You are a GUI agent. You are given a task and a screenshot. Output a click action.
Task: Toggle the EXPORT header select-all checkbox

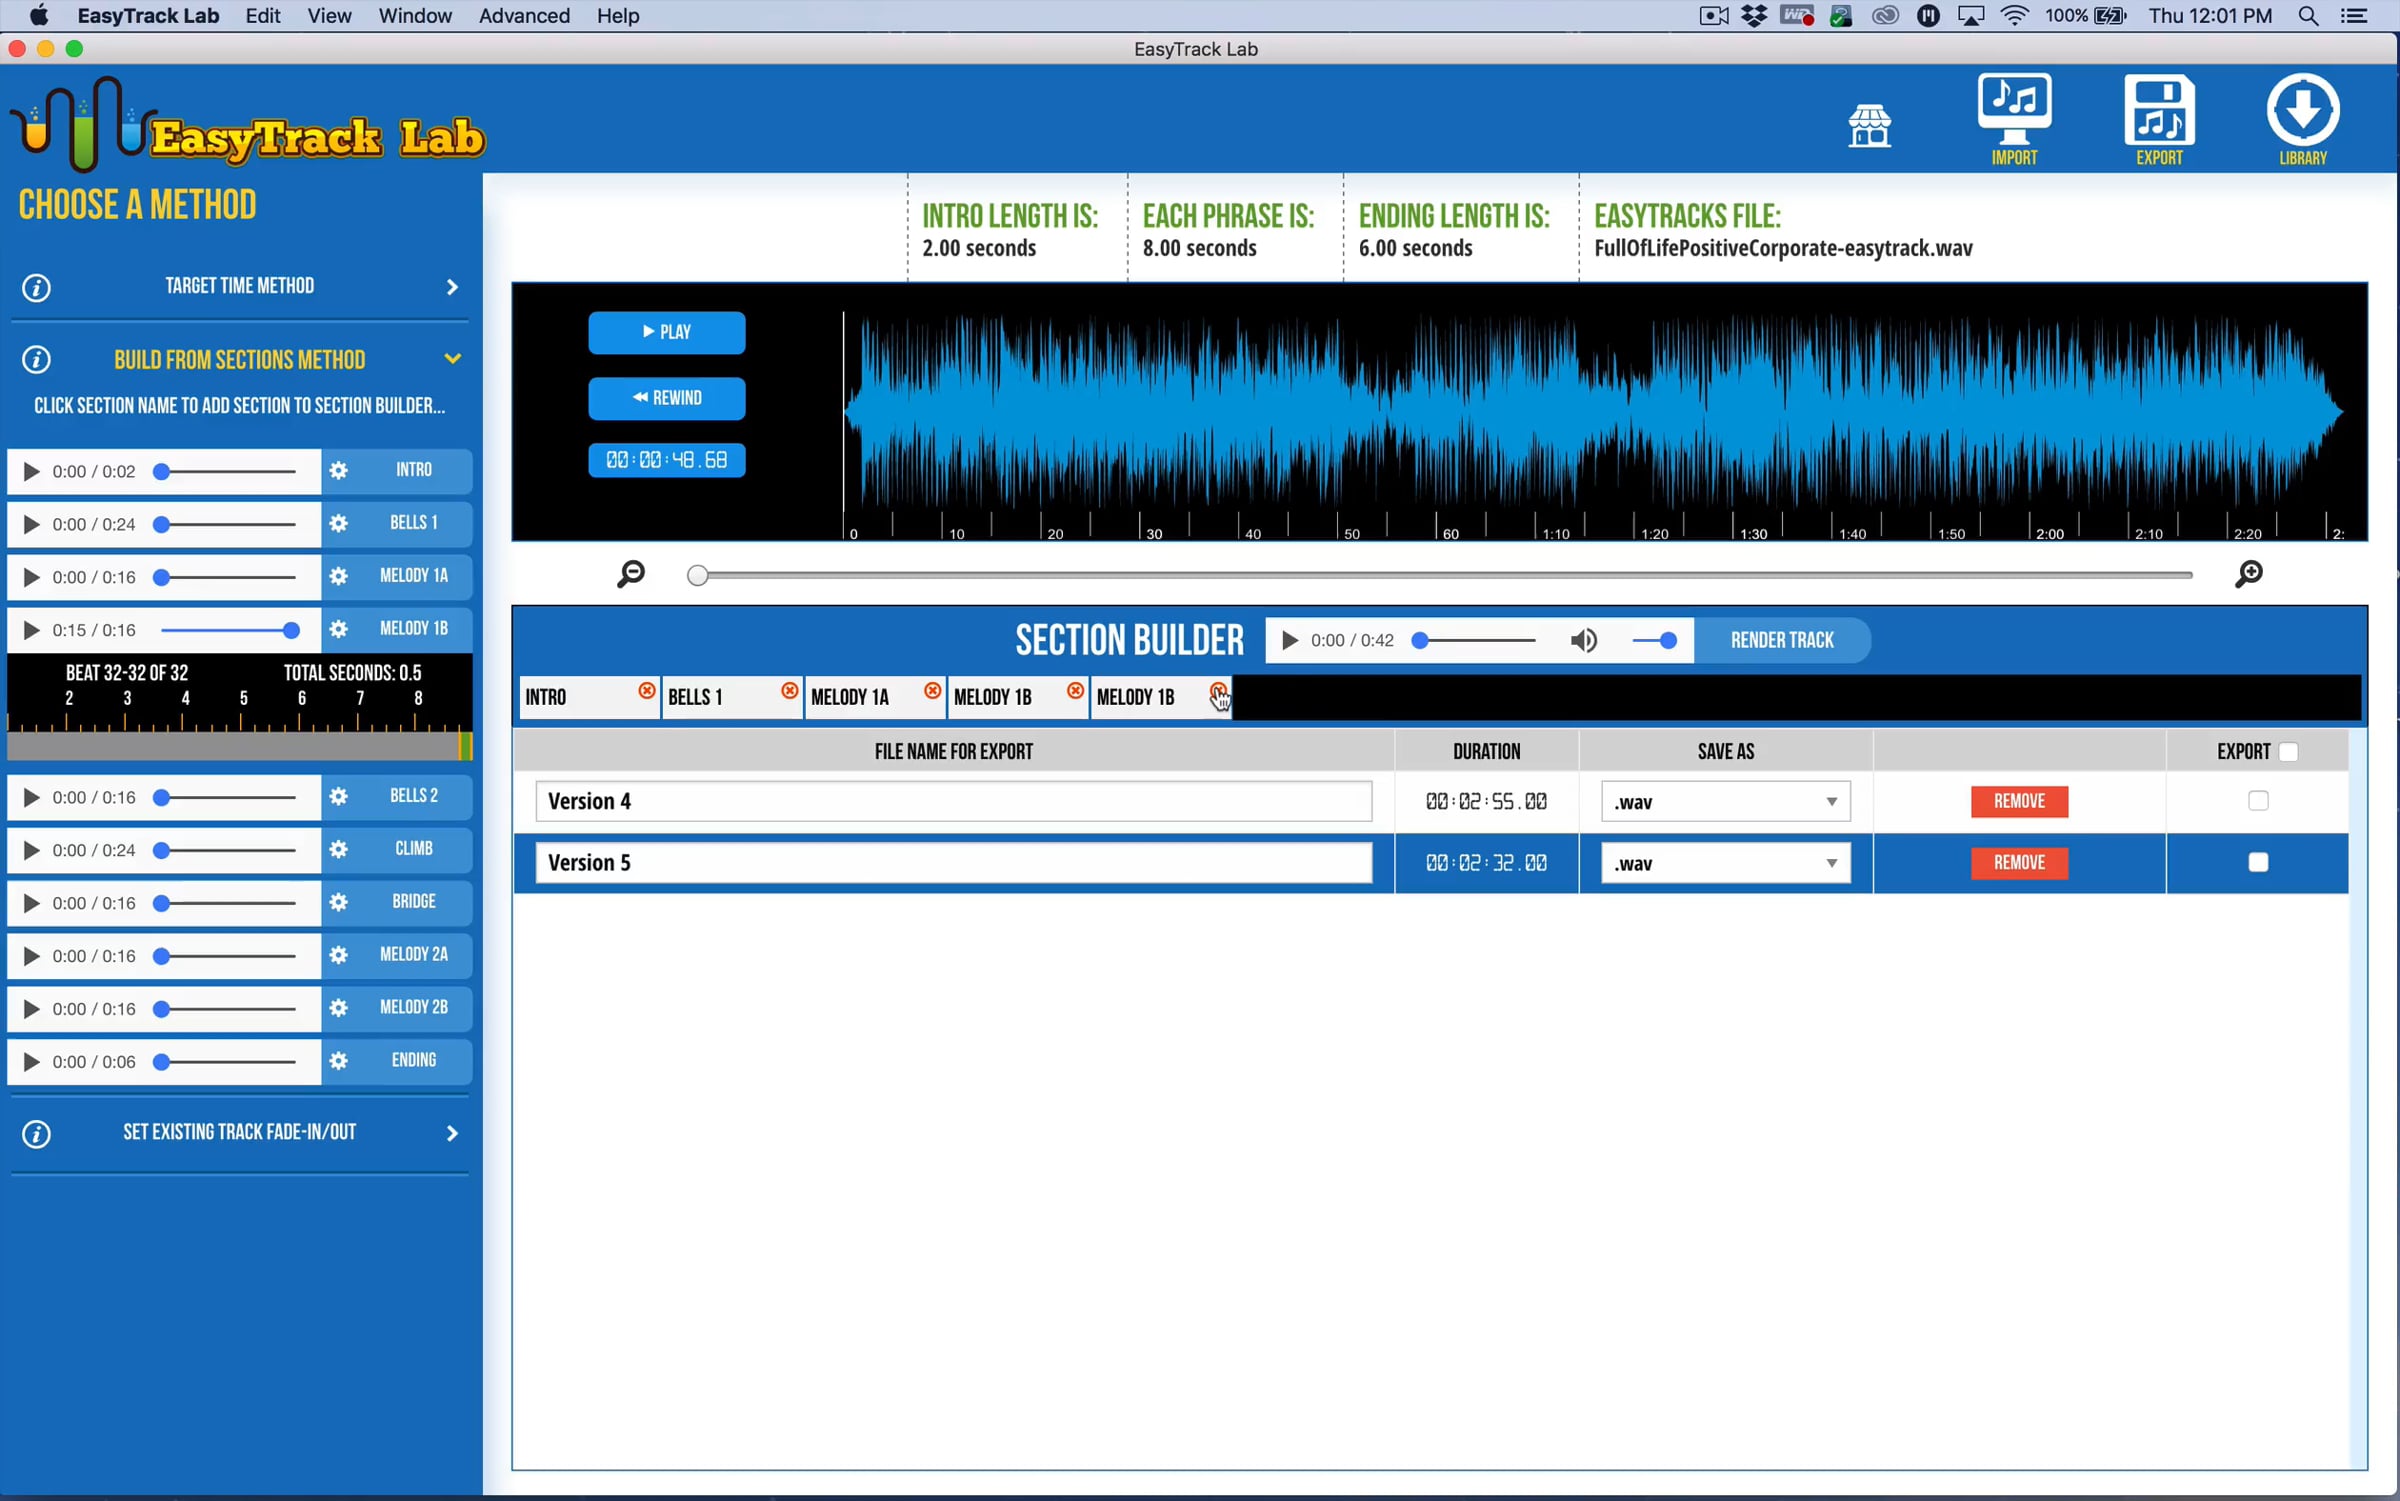2288,752
